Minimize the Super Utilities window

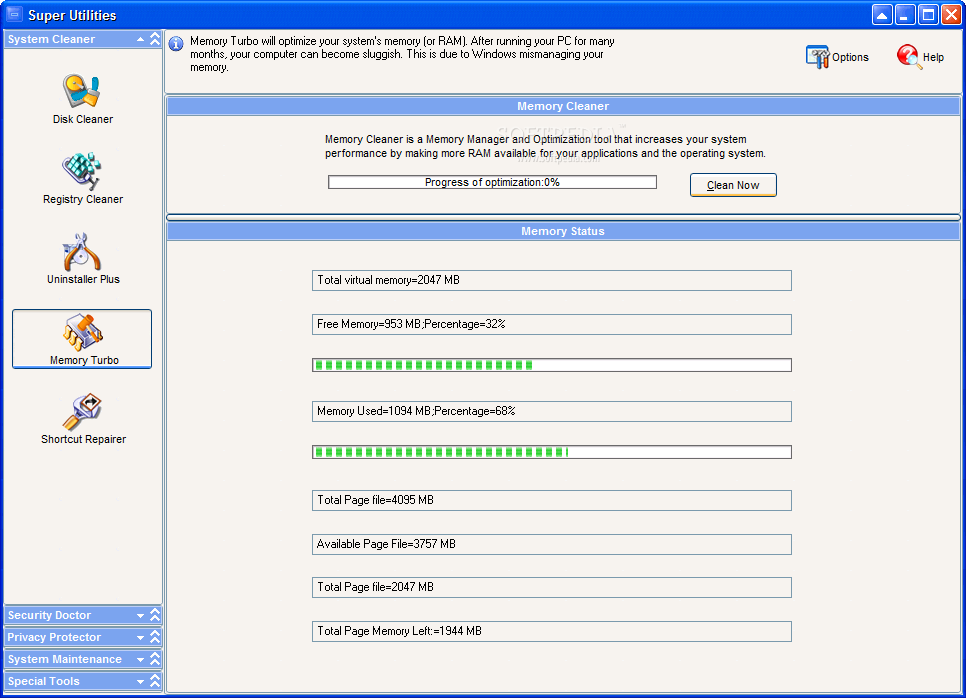click(904, 15)
